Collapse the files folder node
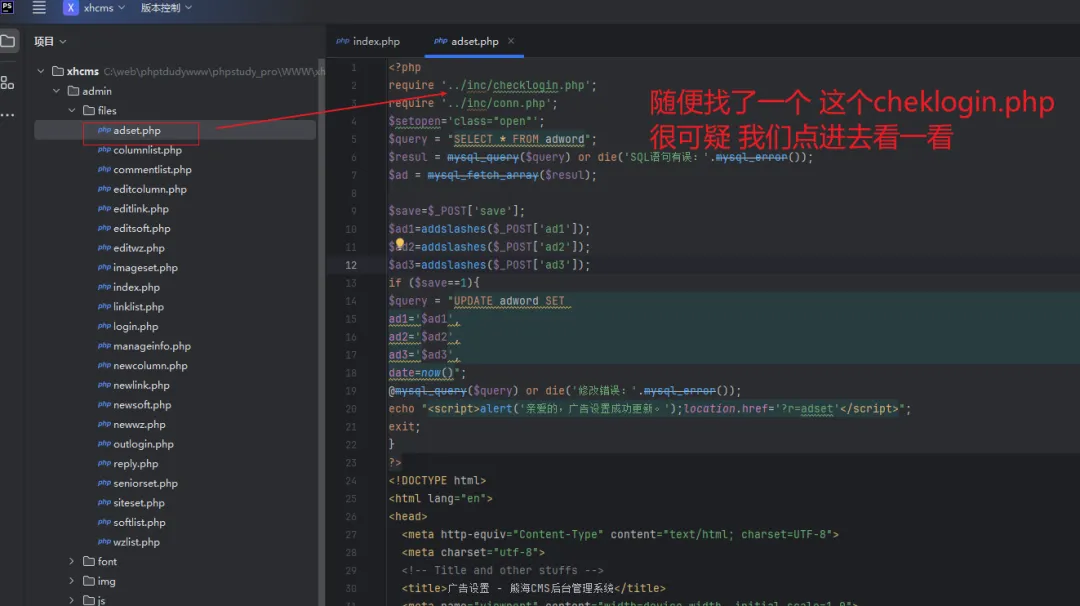This screenshot has width=1080, height=606. click(x=72, y=110)
